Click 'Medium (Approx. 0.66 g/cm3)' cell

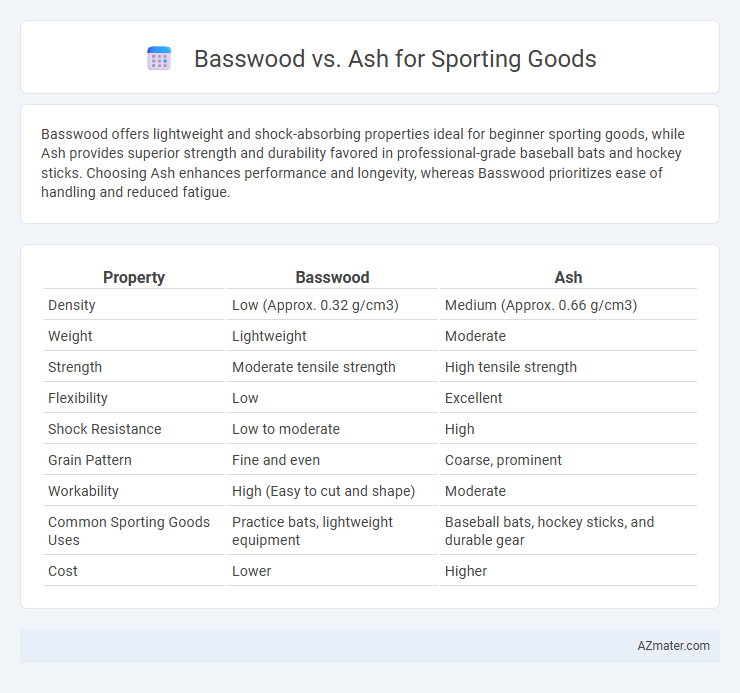541,305
